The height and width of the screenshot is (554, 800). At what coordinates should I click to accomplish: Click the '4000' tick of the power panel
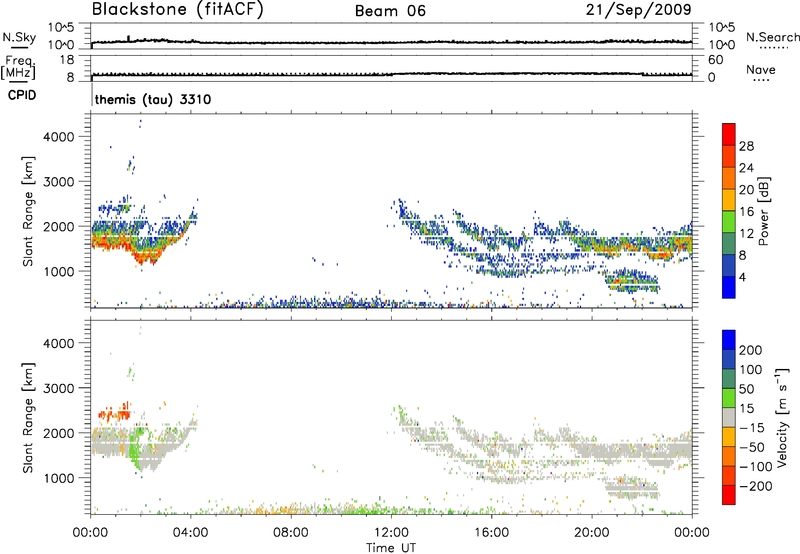pos(59,137)
